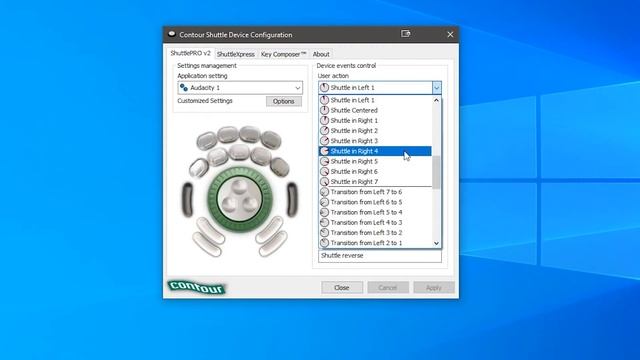Collapse the User action dropdown arrow
Image resolution: width=640 pixels, height=360 pixels.
click(437, 88)
